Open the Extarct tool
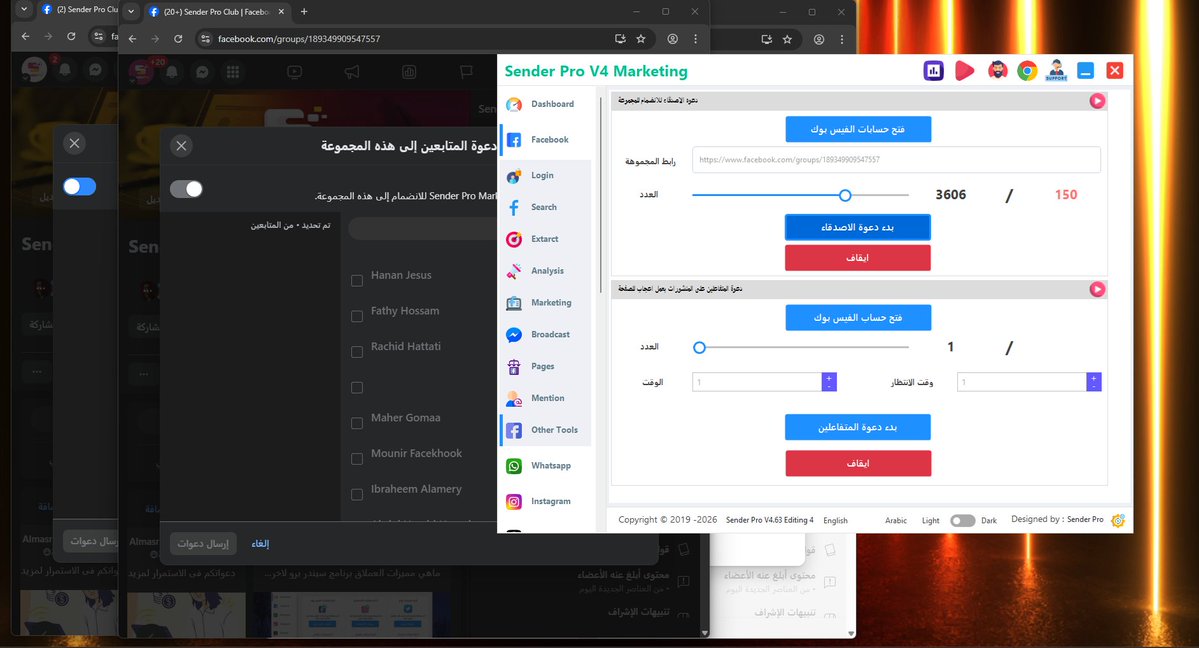 point(542,239)
